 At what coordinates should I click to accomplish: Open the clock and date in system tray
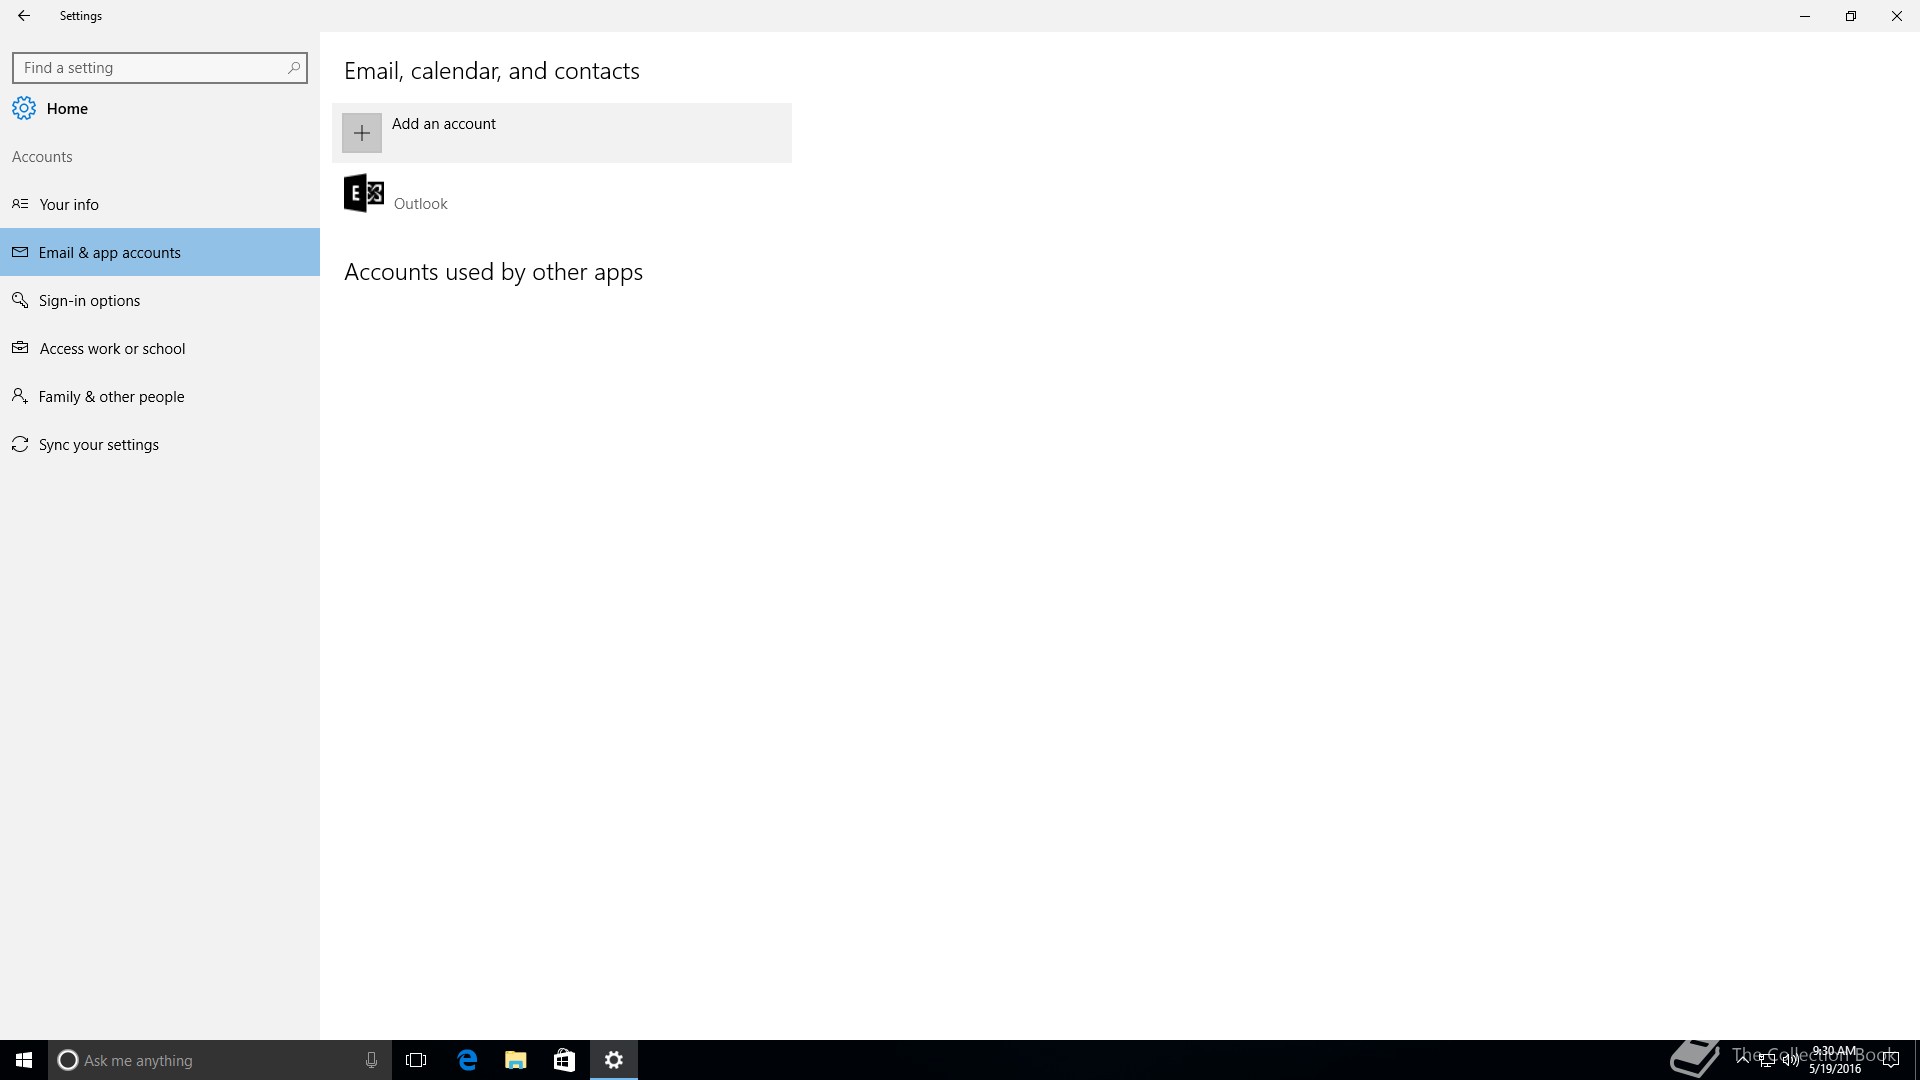[1835, 1060]
